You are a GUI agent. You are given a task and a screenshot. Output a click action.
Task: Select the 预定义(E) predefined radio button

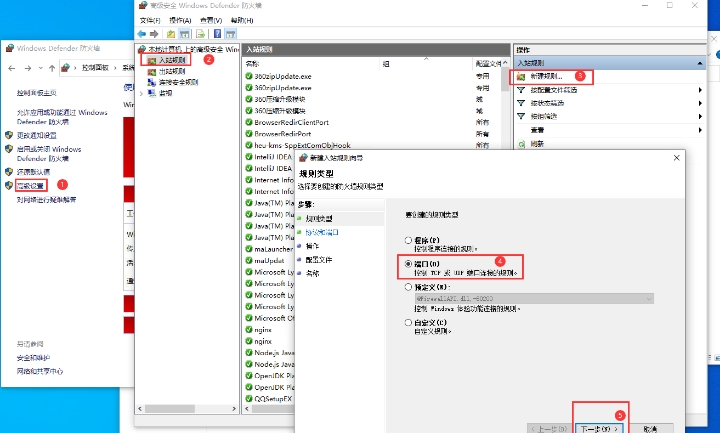pos(408,287)
